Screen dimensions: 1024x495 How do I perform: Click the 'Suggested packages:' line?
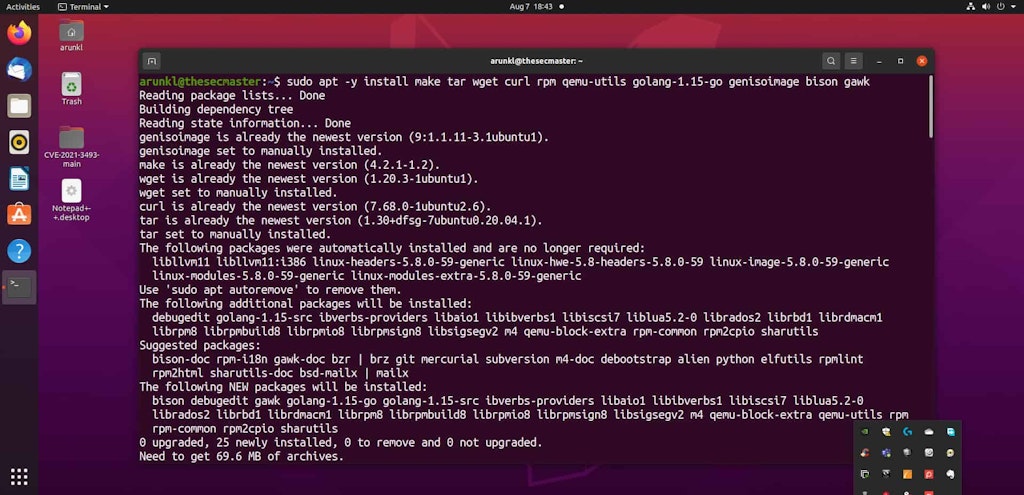200,345
